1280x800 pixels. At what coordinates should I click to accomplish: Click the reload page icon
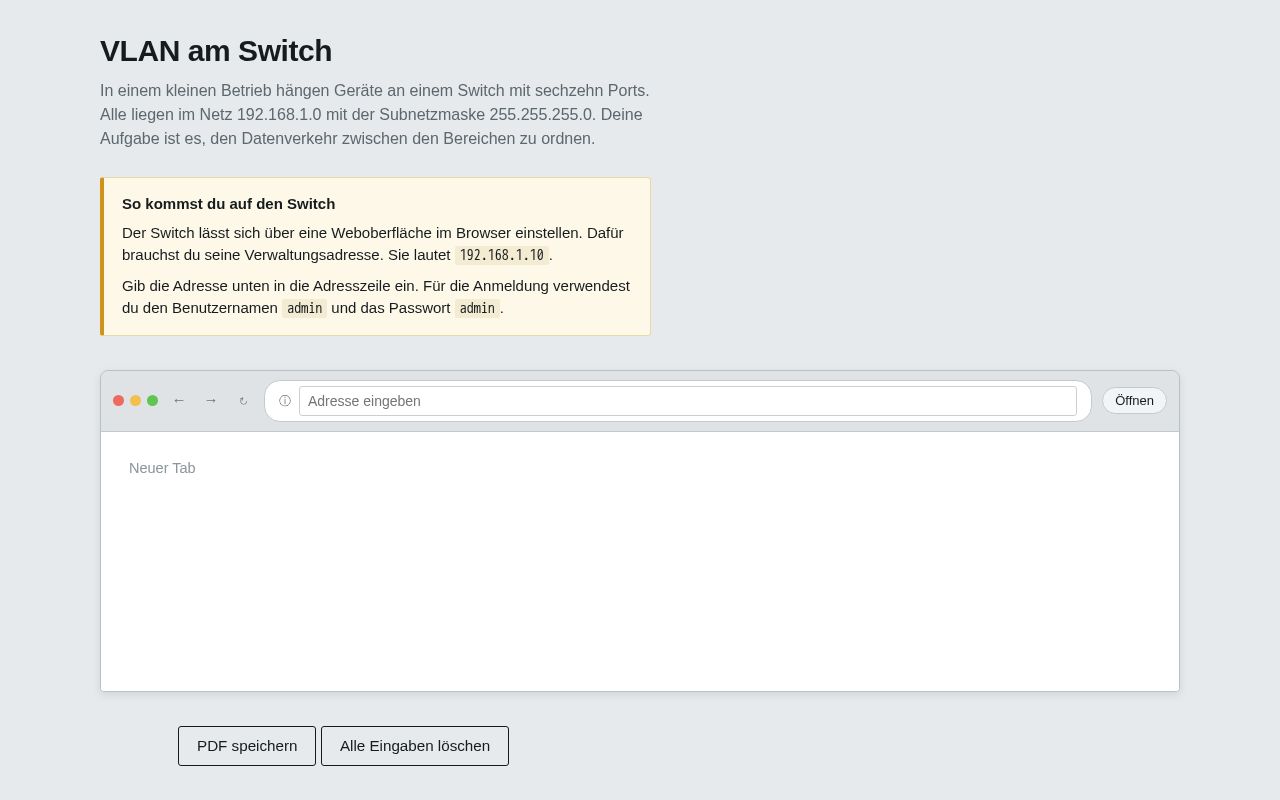[243, 401]
